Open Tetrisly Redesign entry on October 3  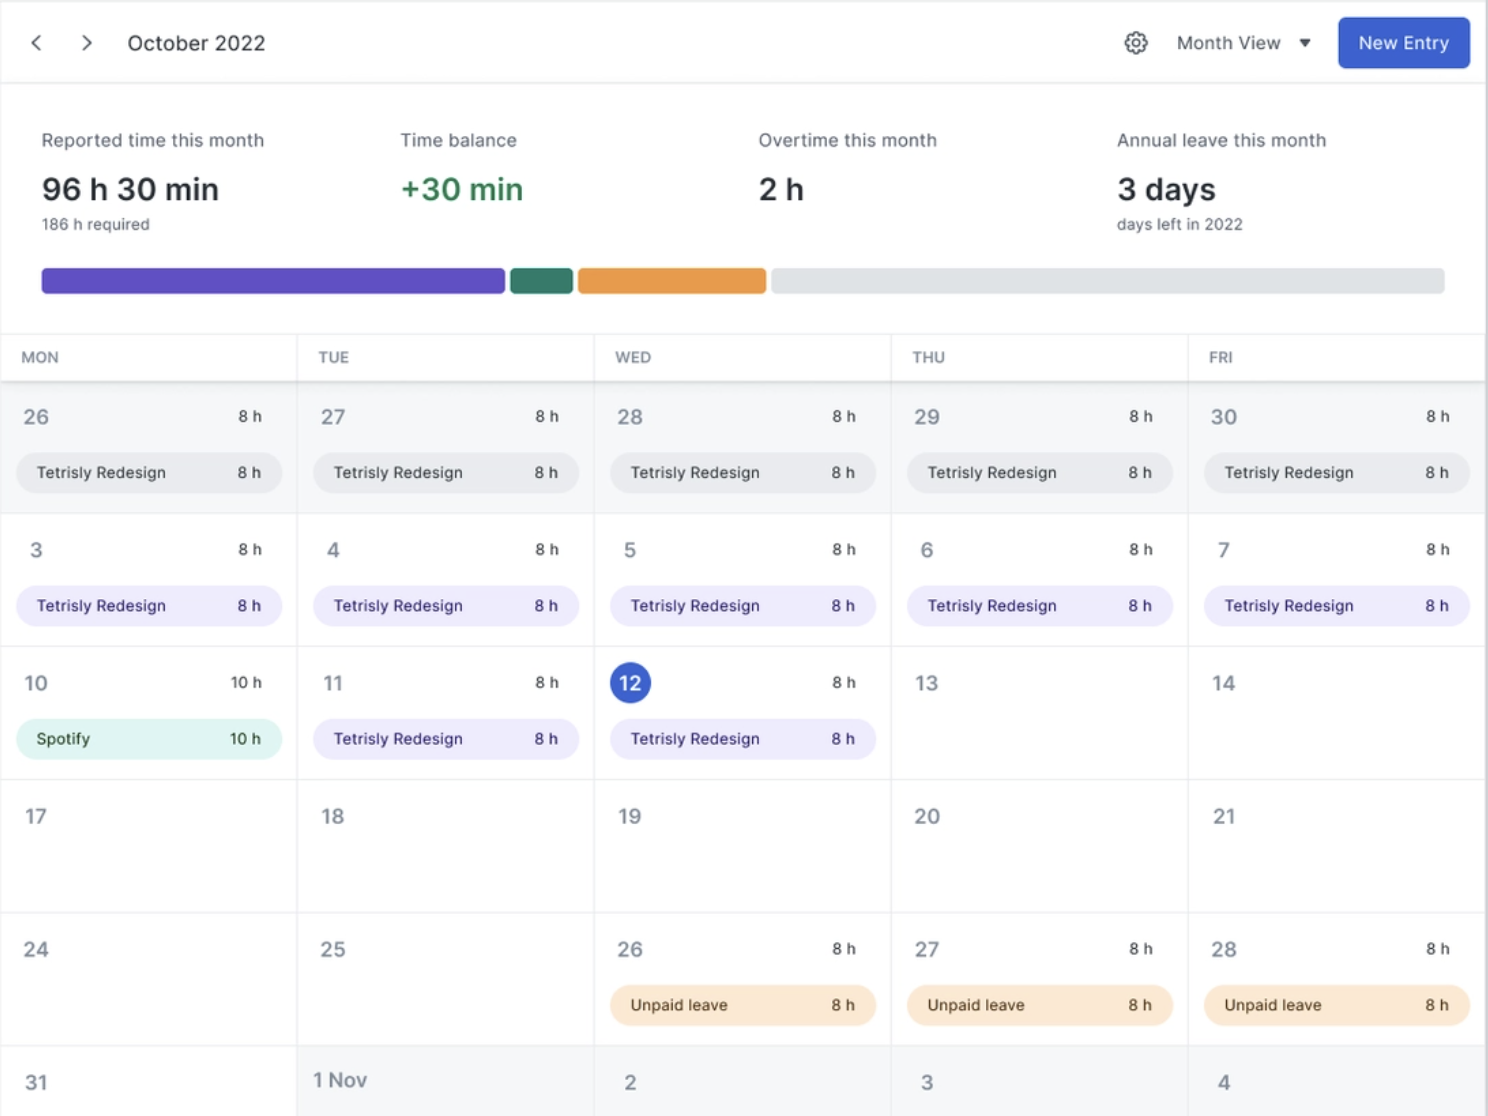coord(148,606)
